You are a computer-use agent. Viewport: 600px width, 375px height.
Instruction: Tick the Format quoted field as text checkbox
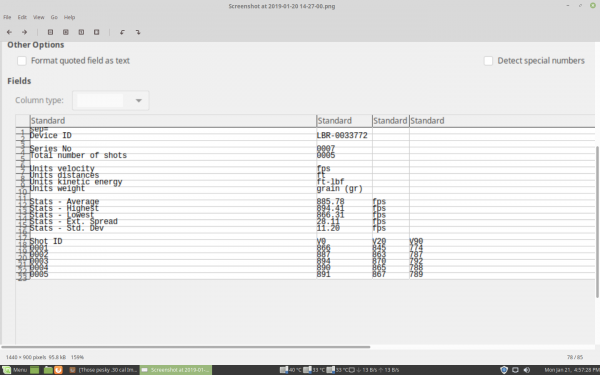pyautogui.click(x=22, y=61)
